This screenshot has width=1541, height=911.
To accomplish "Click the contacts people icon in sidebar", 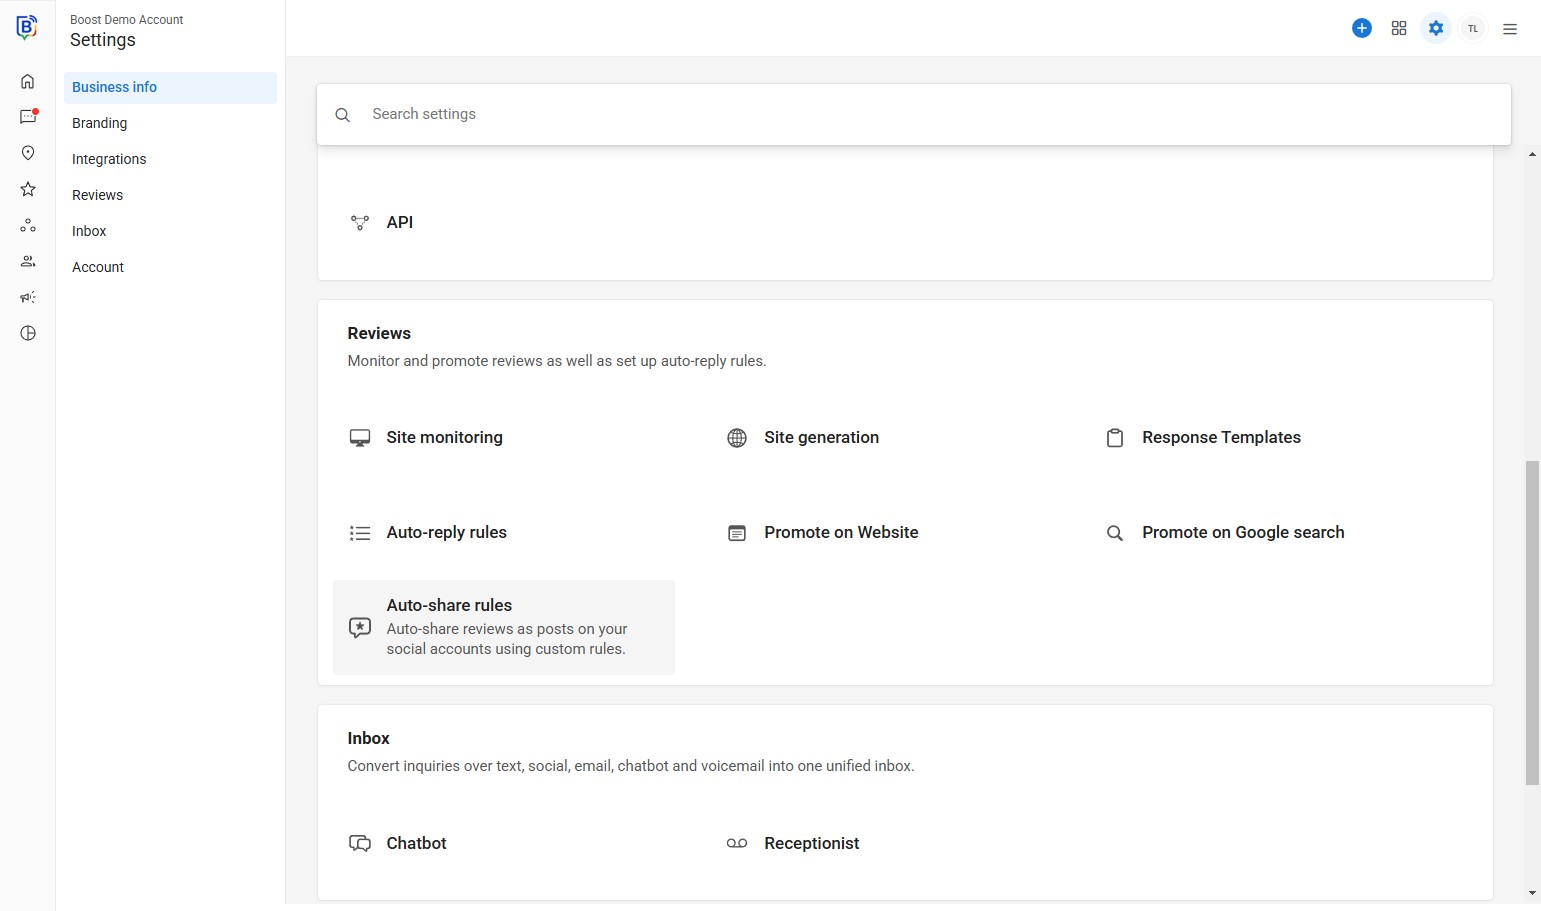I will pyautogui.click(x=28, y=261).
